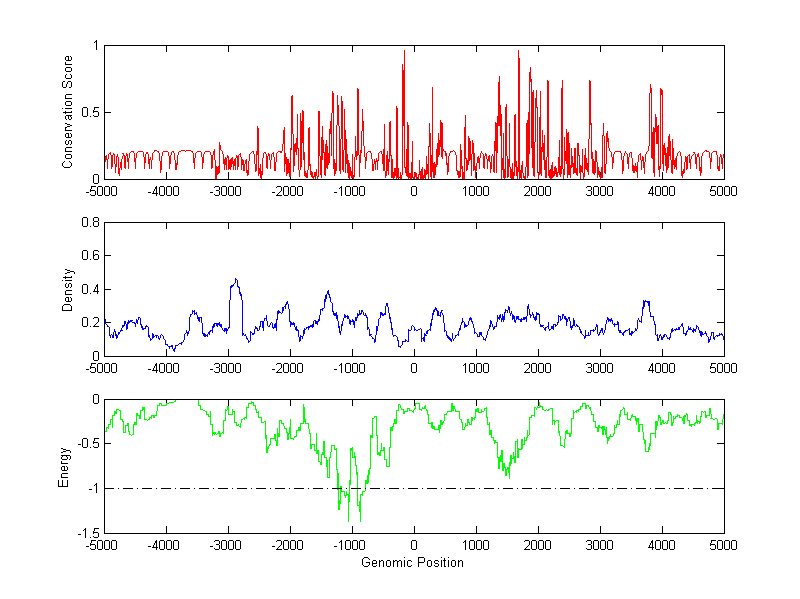Click the -0.5 tick label on Energy axis
Screen dimensions: 800x599
tap(87, 444)
